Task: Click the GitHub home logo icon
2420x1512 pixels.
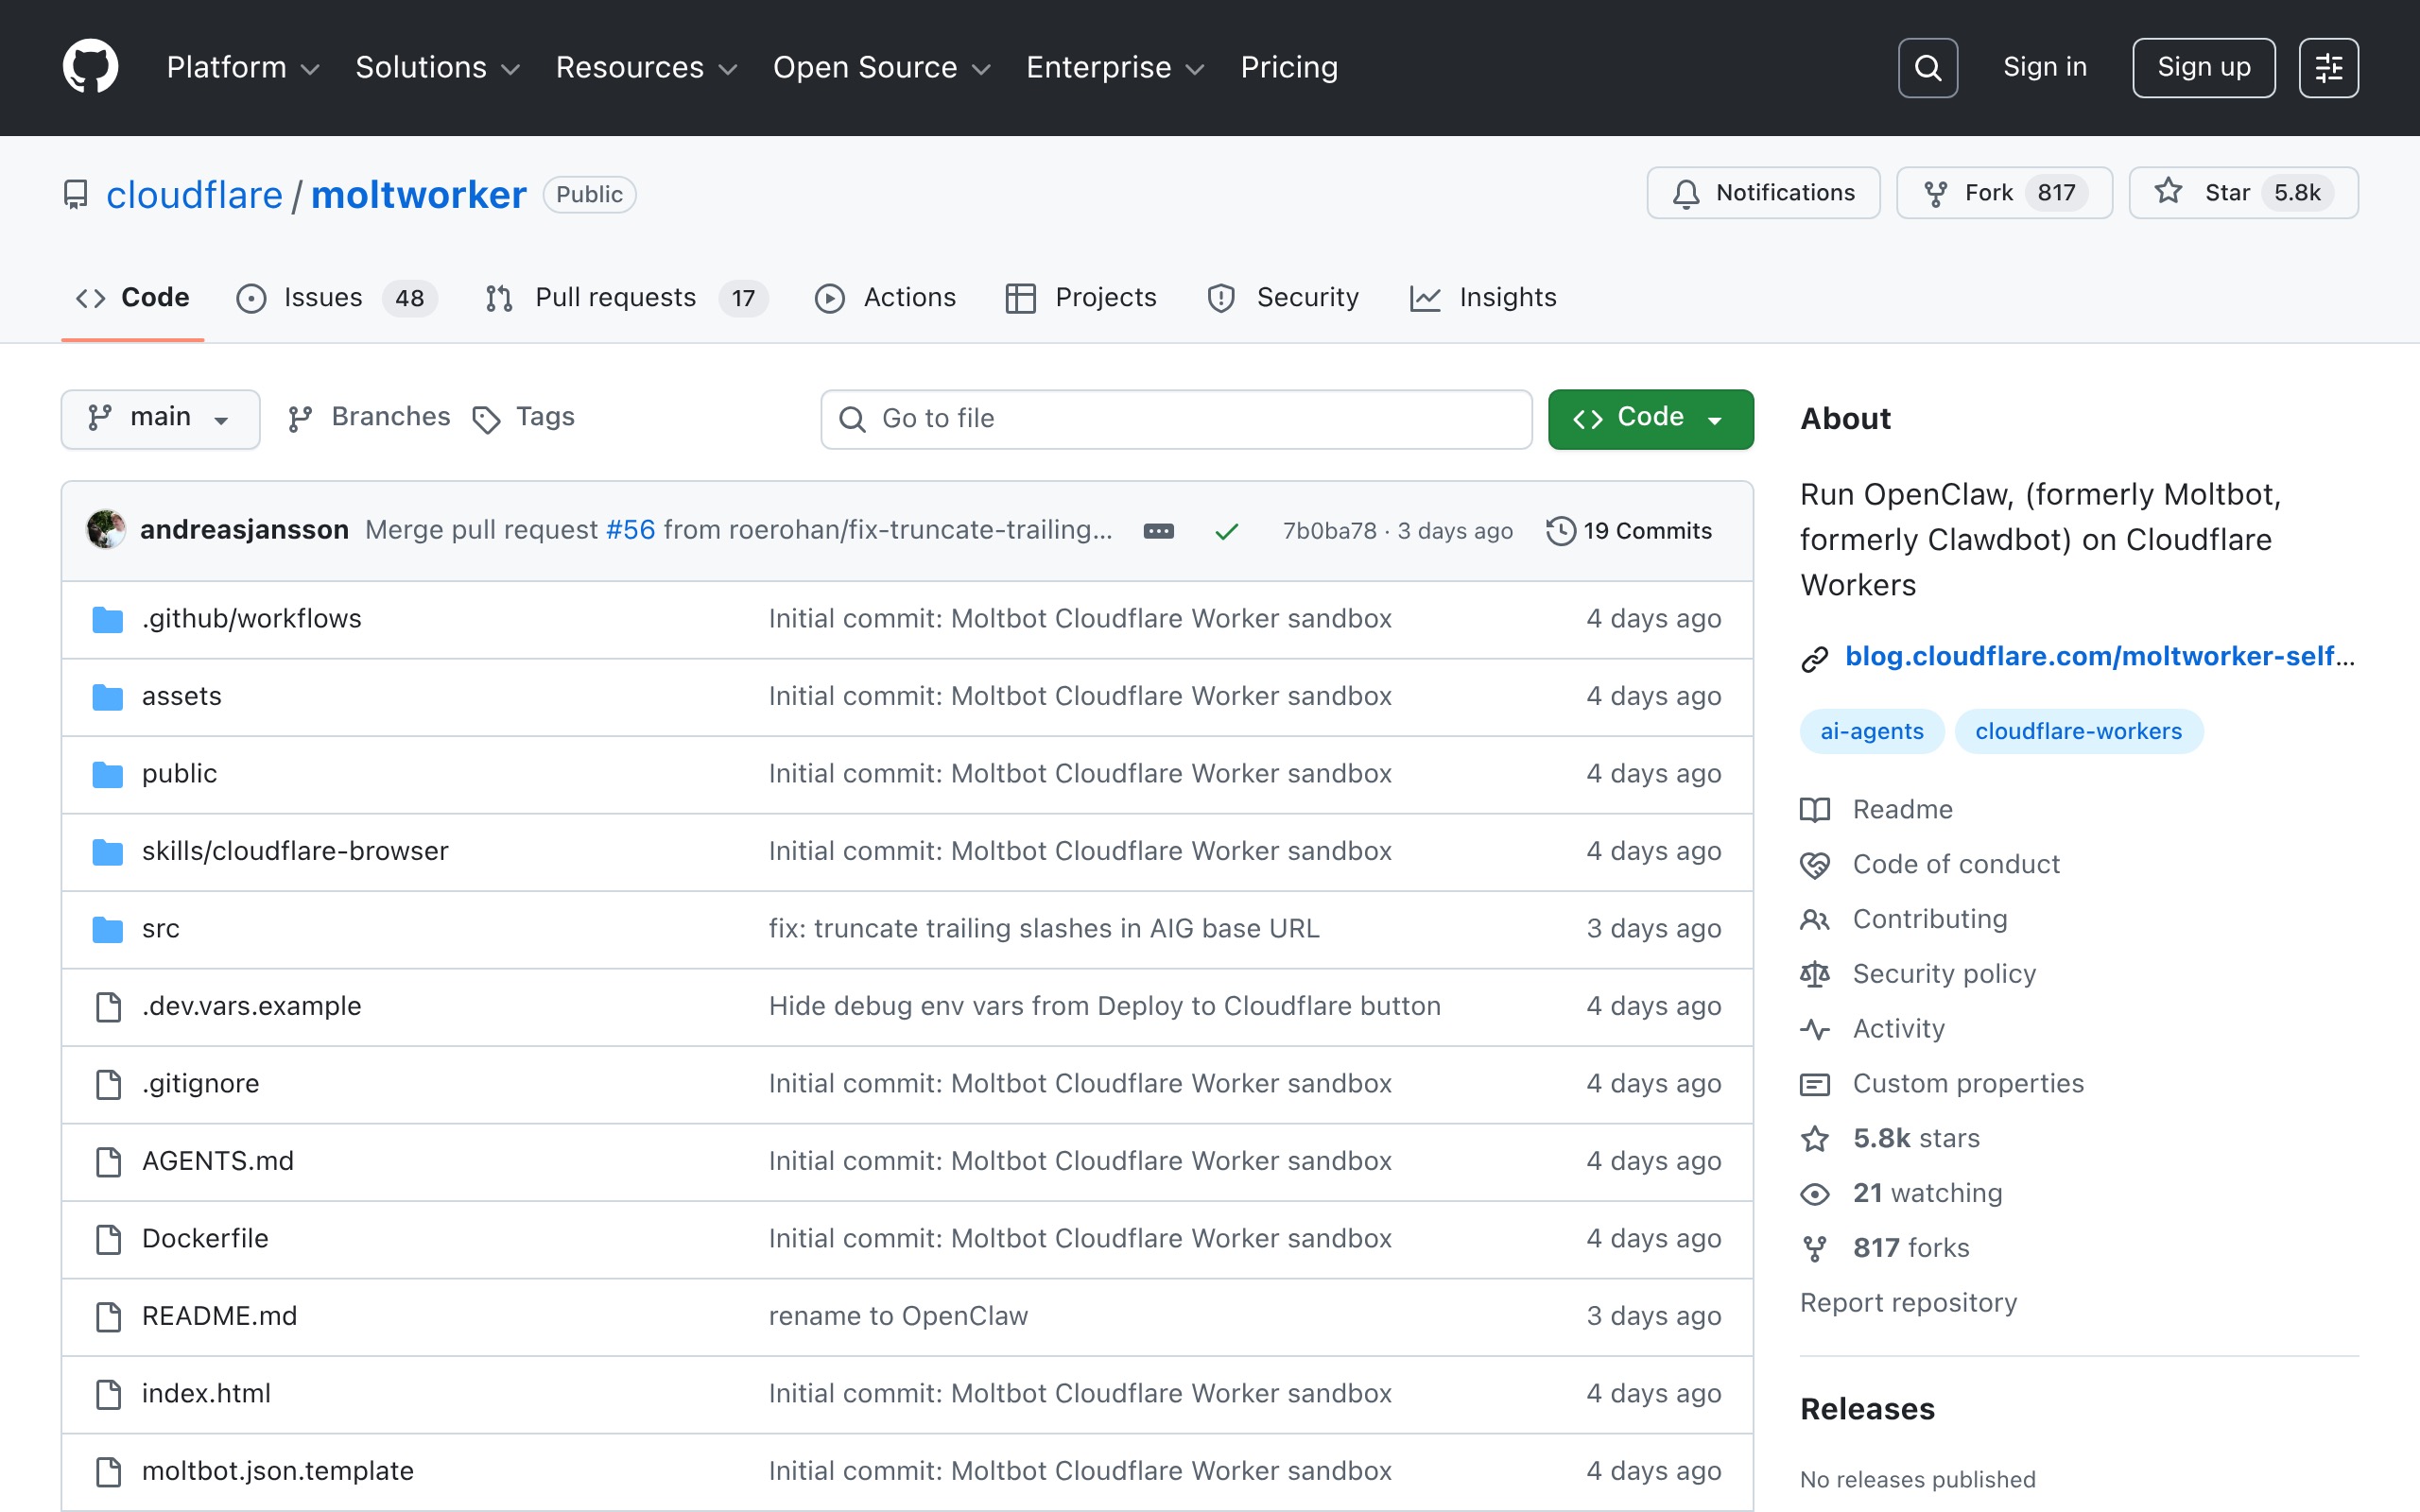Action: (x=91, y=66)
